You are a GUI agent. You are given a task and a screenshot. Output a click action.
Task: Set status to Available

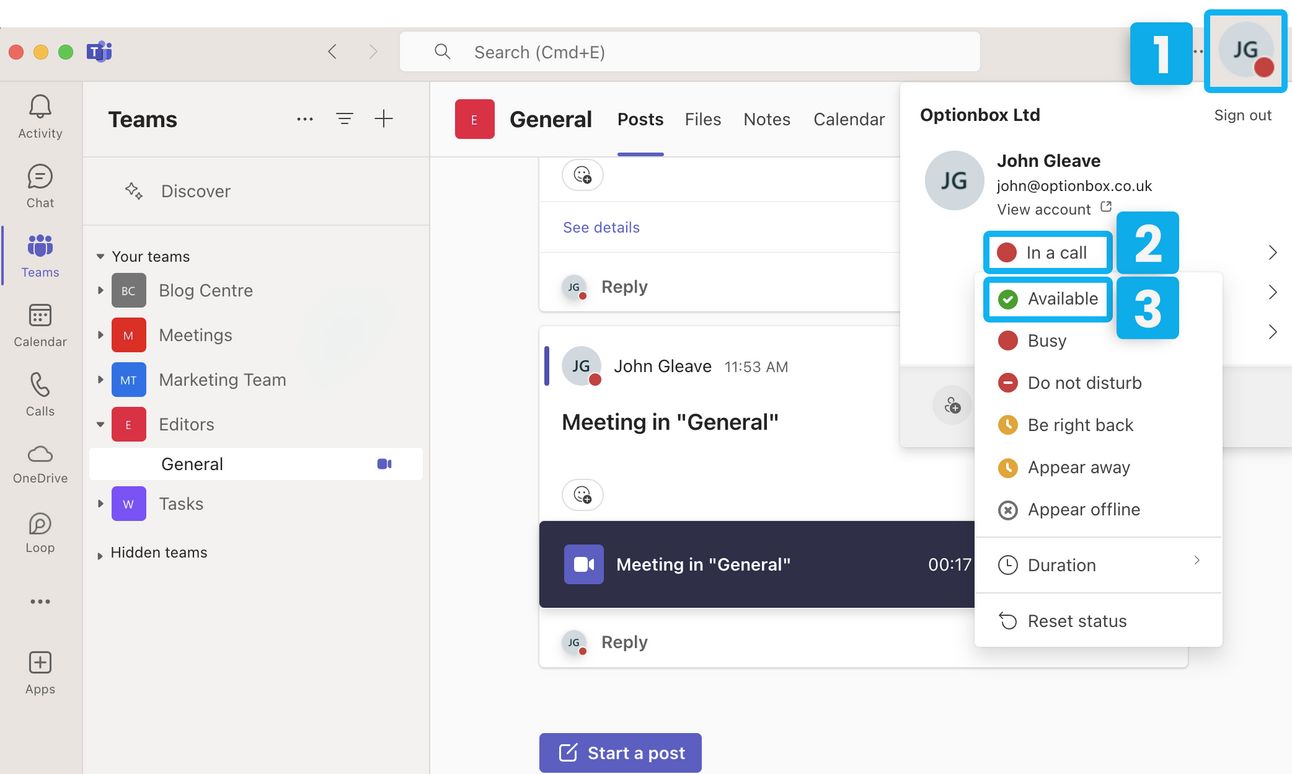click(1048, 299)
